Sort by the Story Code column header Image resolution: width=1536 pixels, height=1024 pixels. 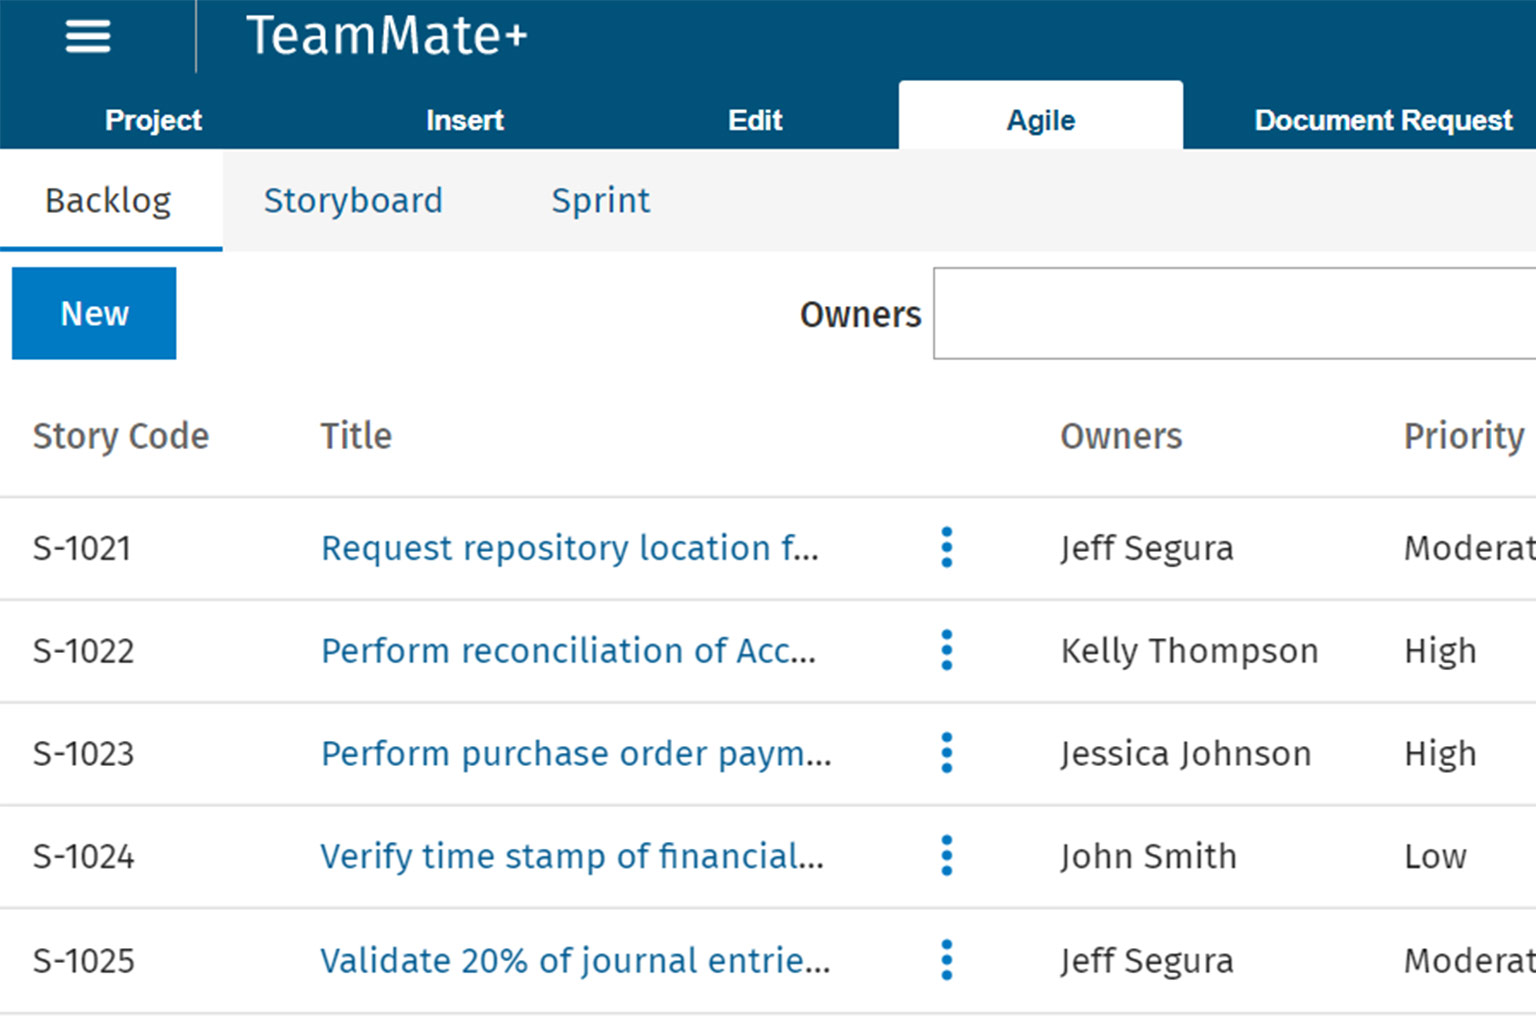pyautogui.click(x=120, y=436)
